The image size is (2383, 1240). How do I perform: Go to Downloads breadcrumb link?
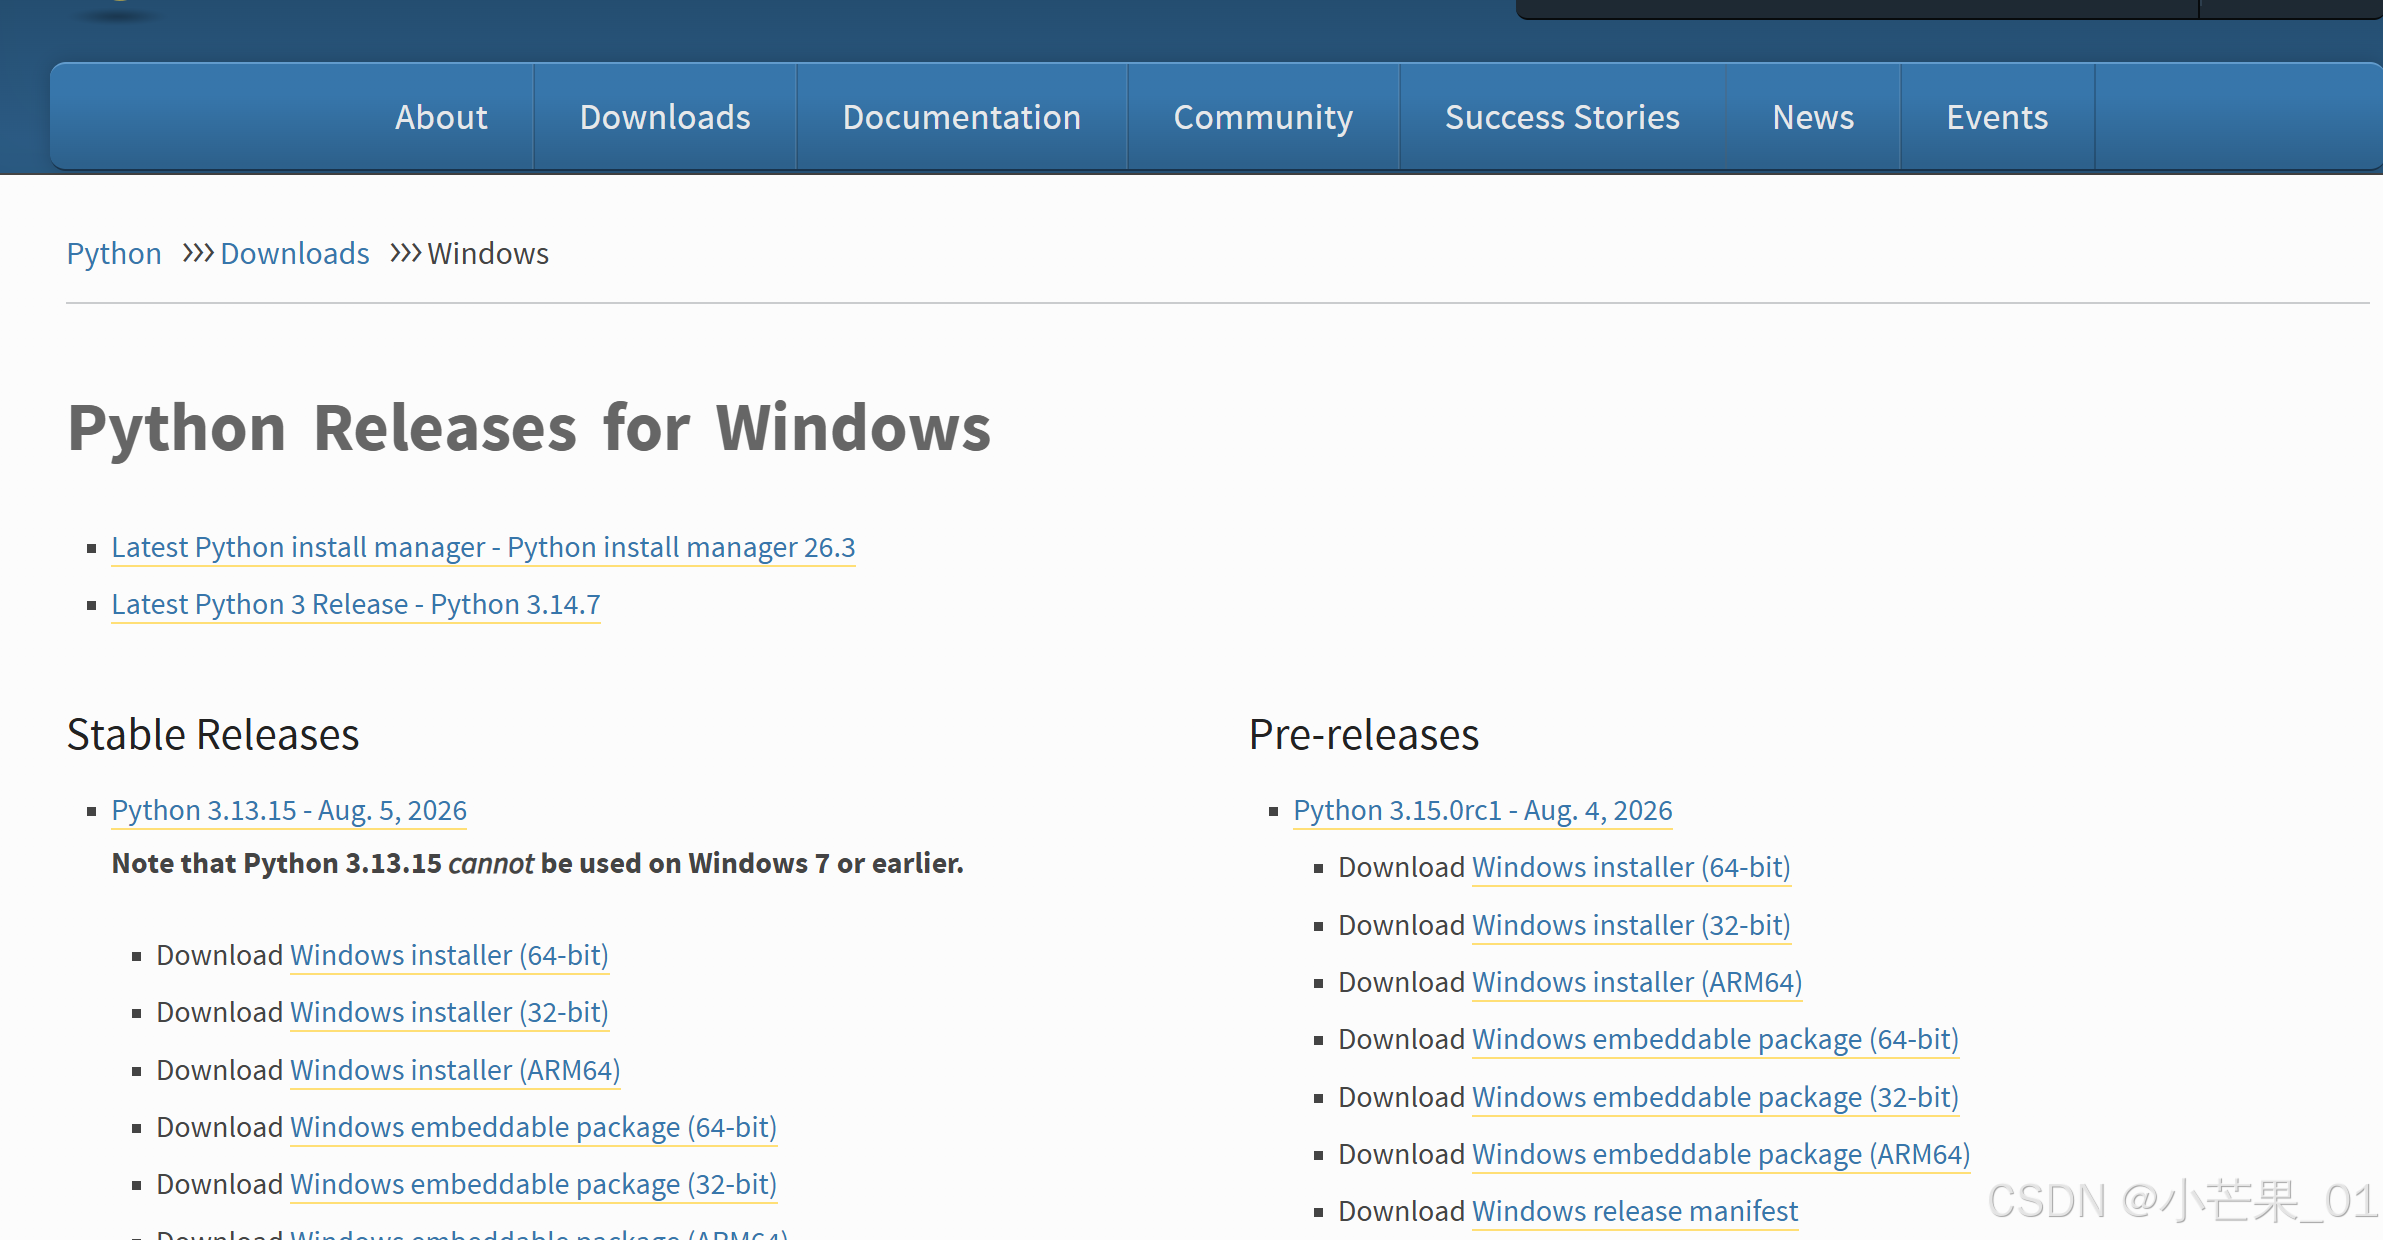point(295,254)
